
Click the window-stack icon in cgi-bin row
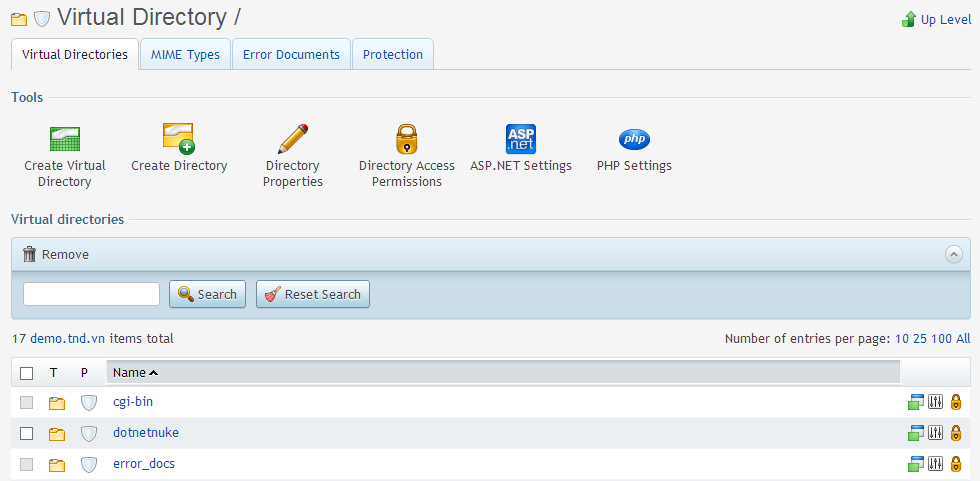coord(916,402)
